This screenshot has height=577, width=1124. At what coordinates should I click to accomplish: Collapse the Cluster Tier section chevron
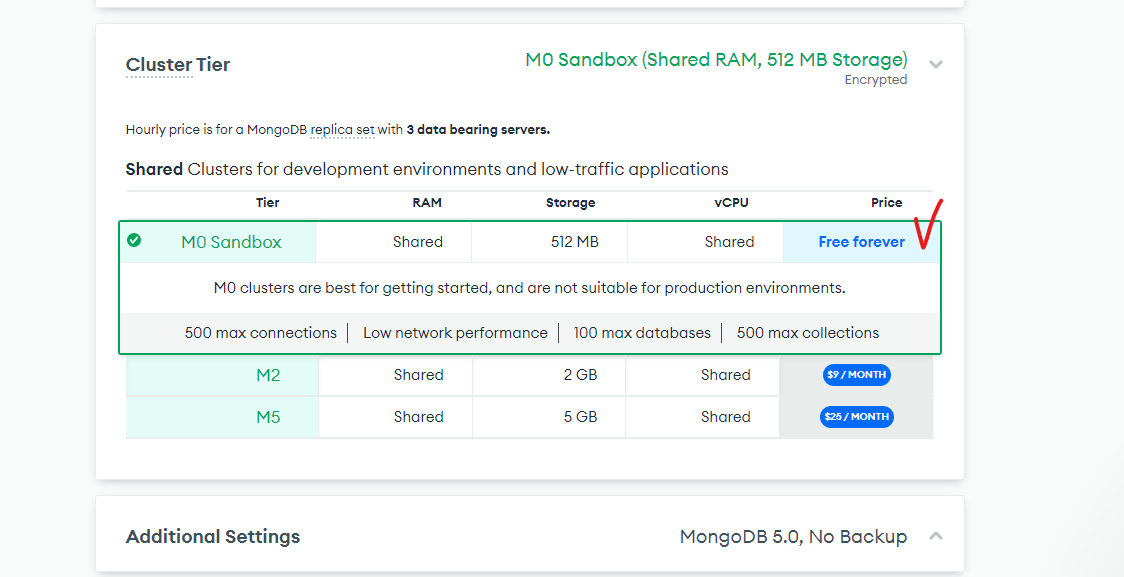click(x=935, y=65)
